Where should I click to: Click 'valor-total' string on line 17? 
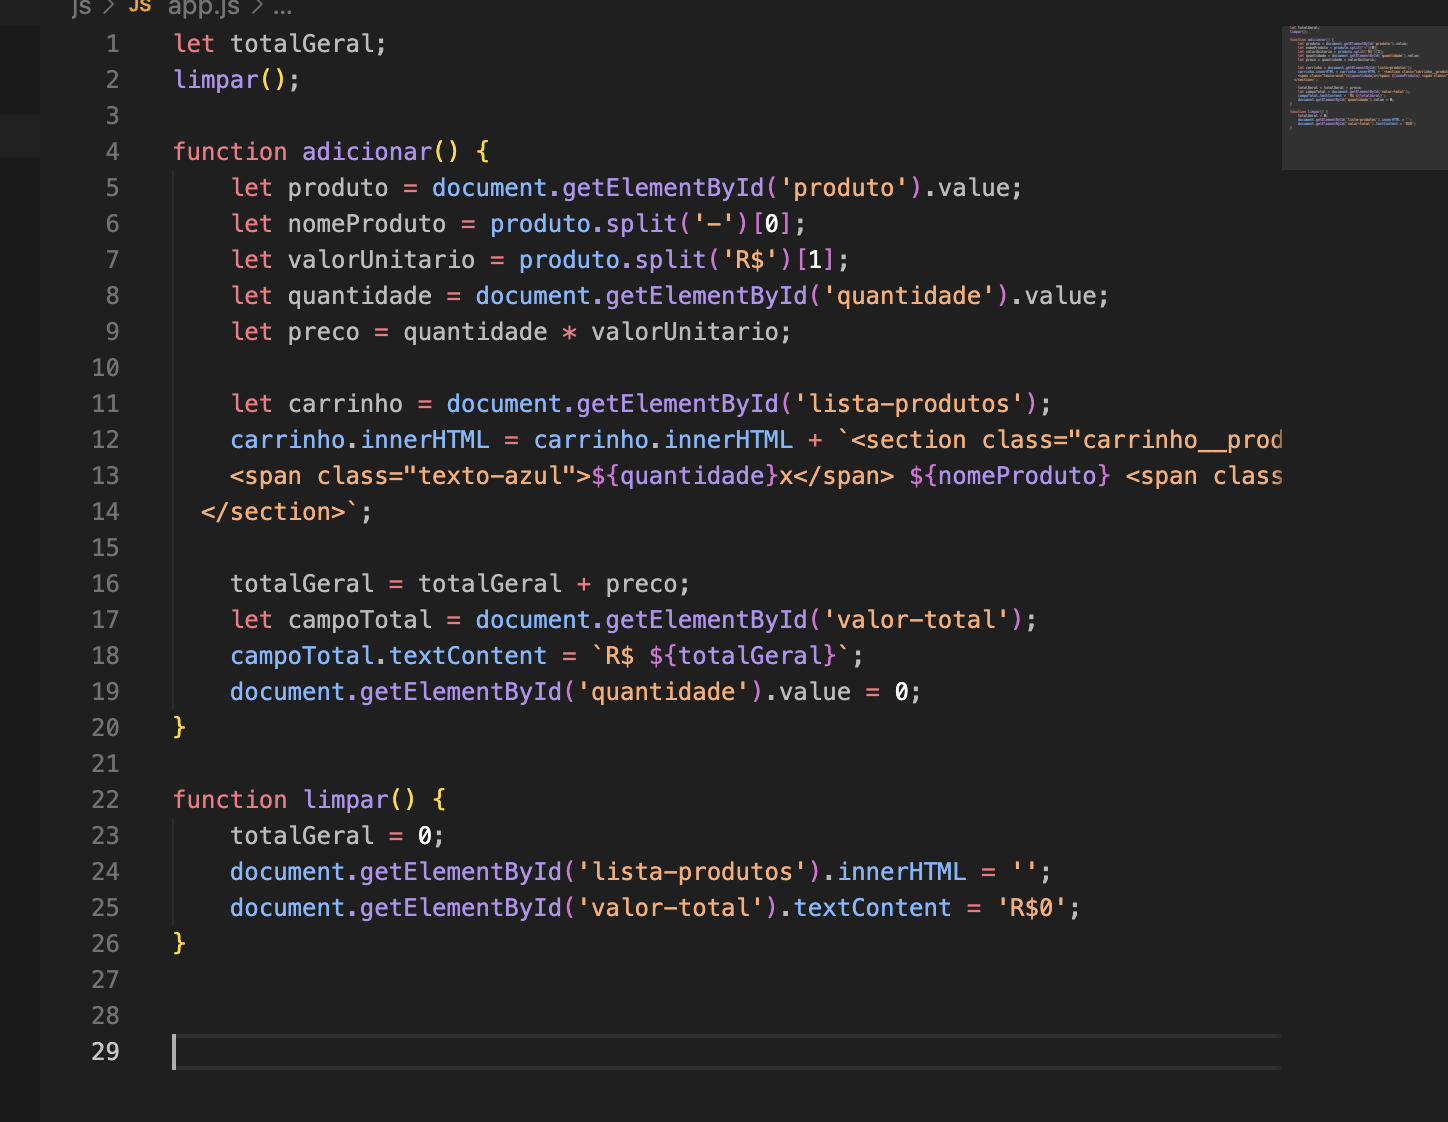tap(916, 620)
